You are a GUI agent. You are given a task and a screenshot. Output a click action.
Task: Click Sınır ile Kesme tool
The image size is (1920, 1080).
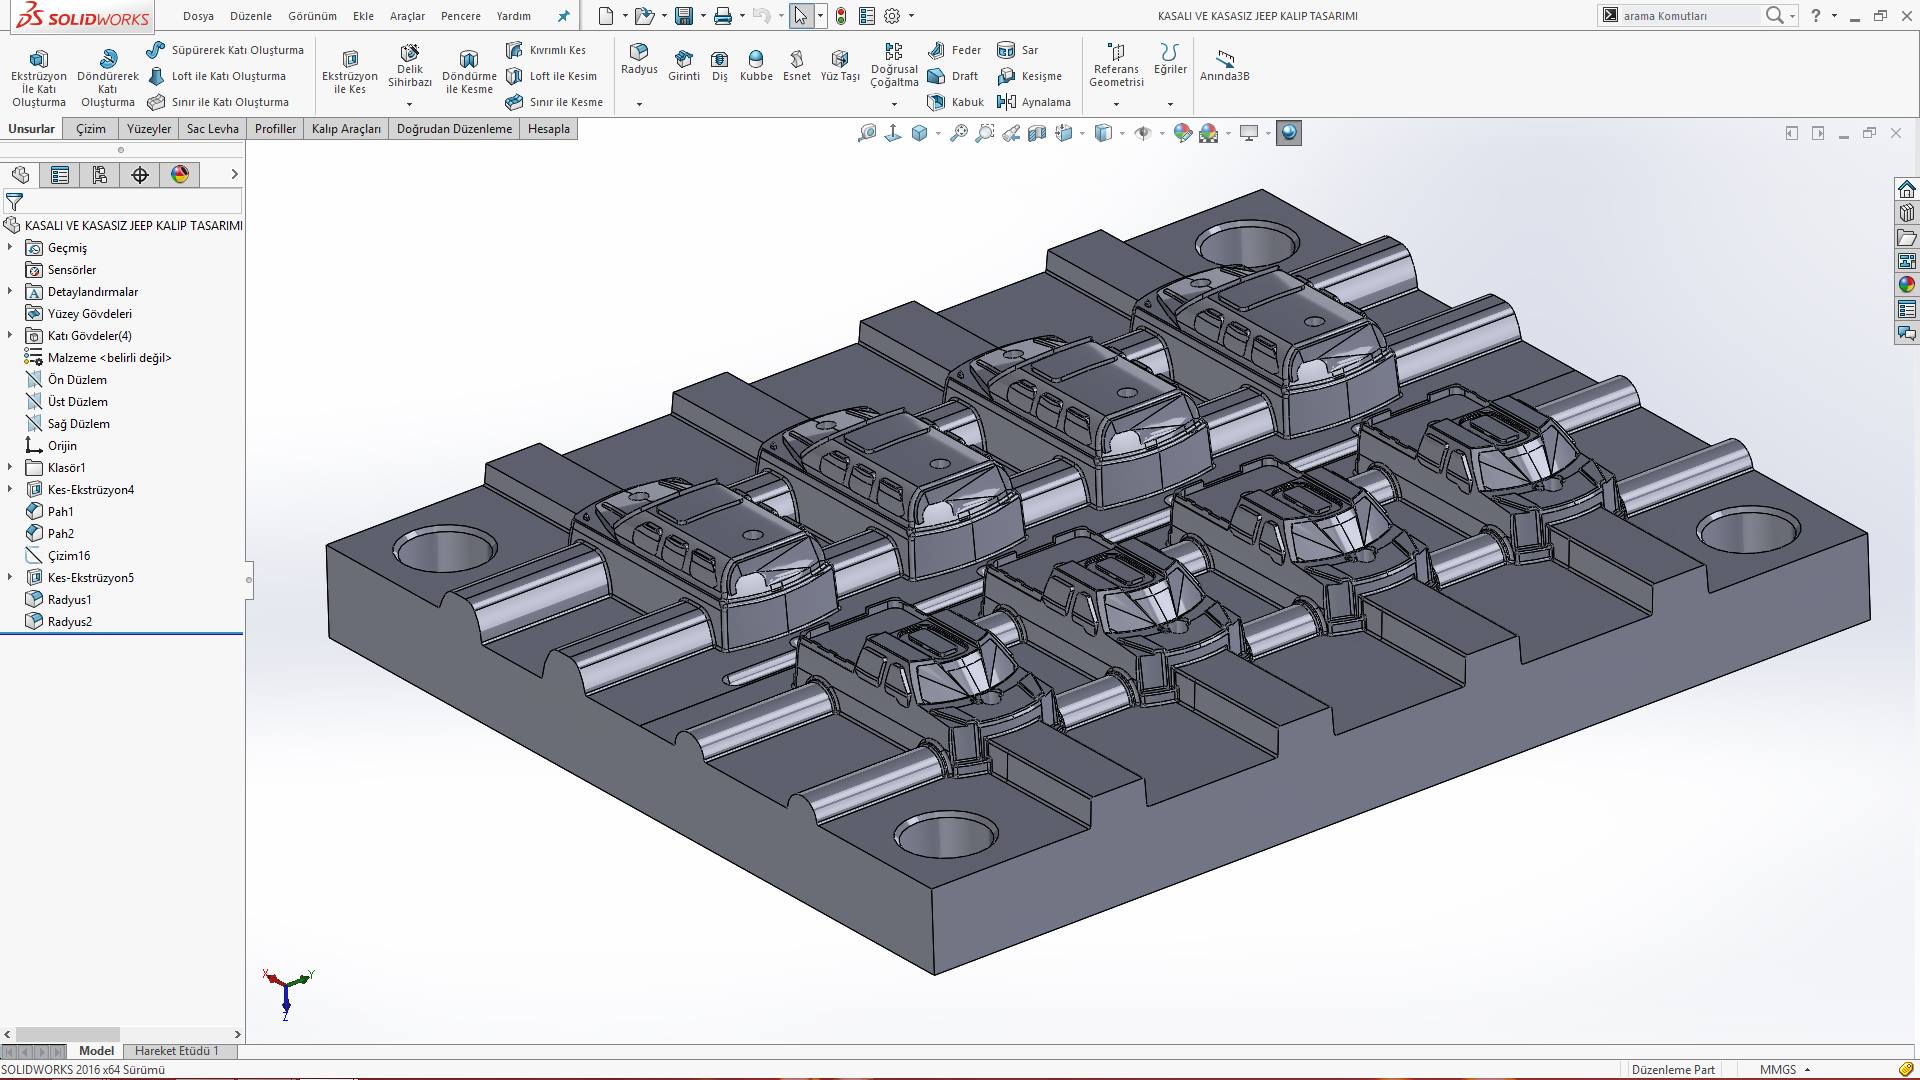pyautogui.click(x=554, y=102)
